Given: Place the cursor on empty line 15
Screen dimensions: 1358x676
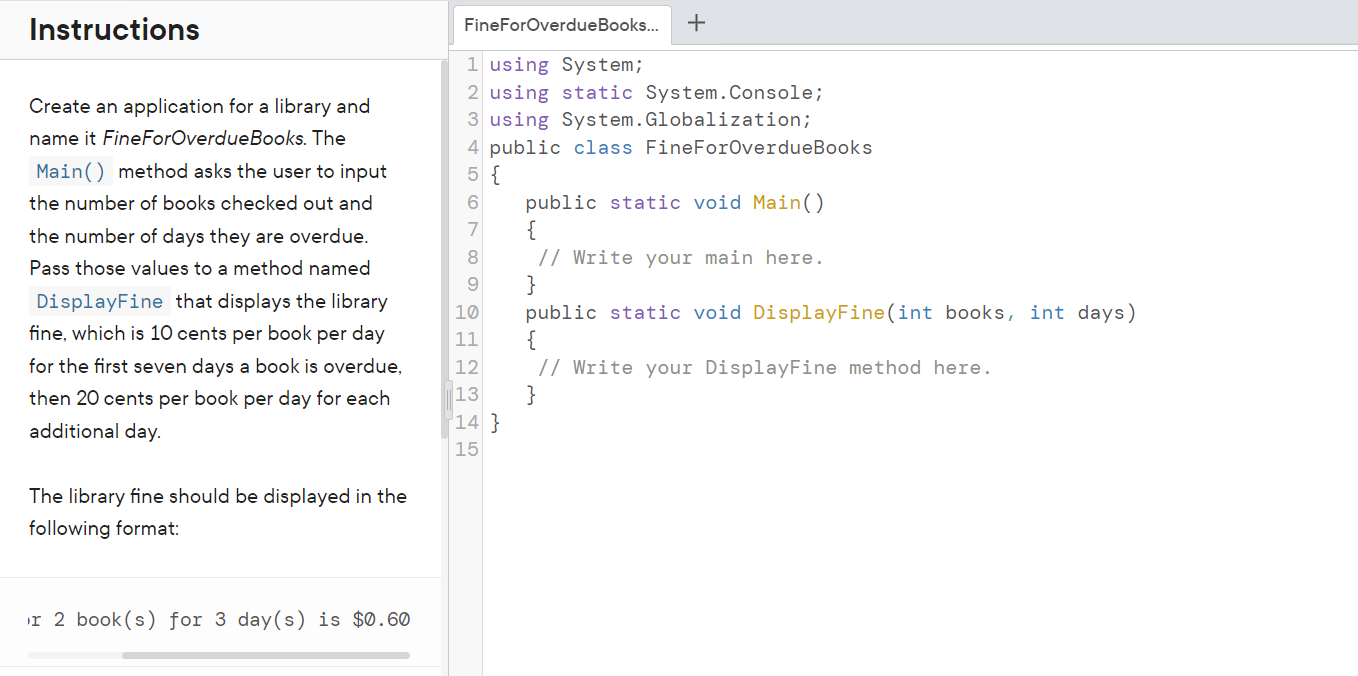Looking at the screenshot, I should [495, 449].
